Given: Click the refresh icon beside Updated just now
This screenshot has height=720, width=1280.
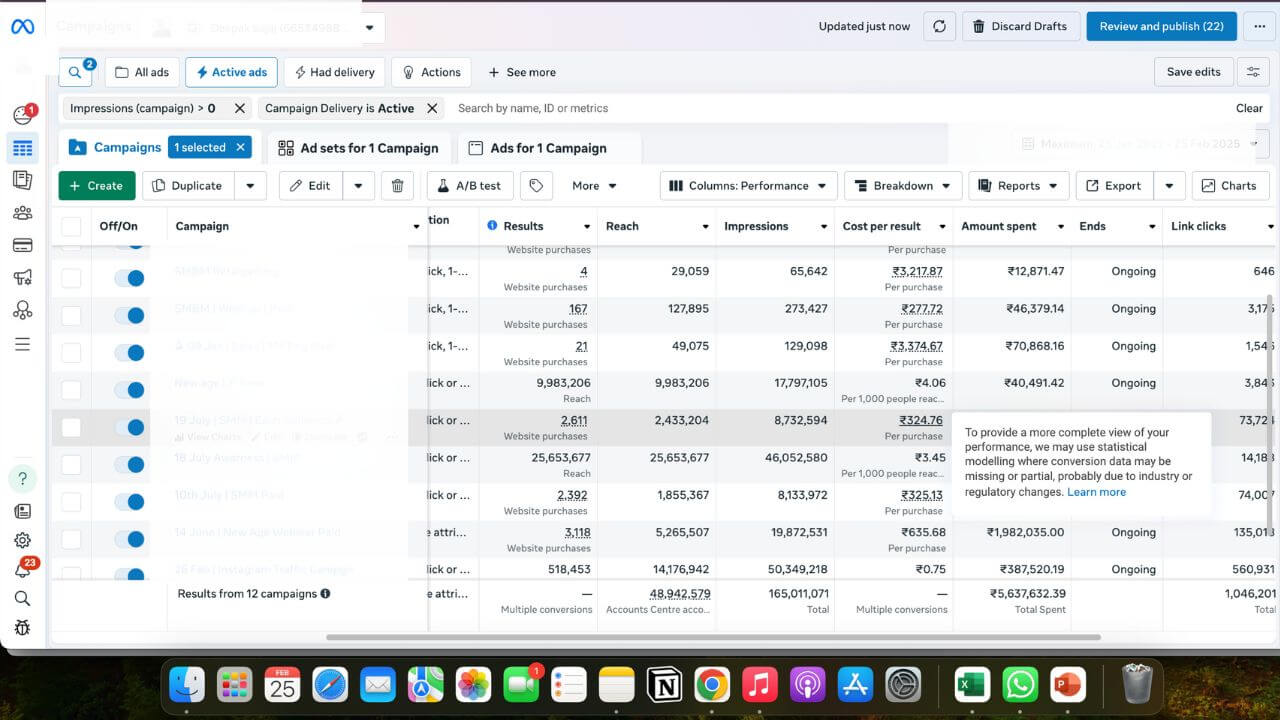Looking at the screenshot, I should point(938,27).
